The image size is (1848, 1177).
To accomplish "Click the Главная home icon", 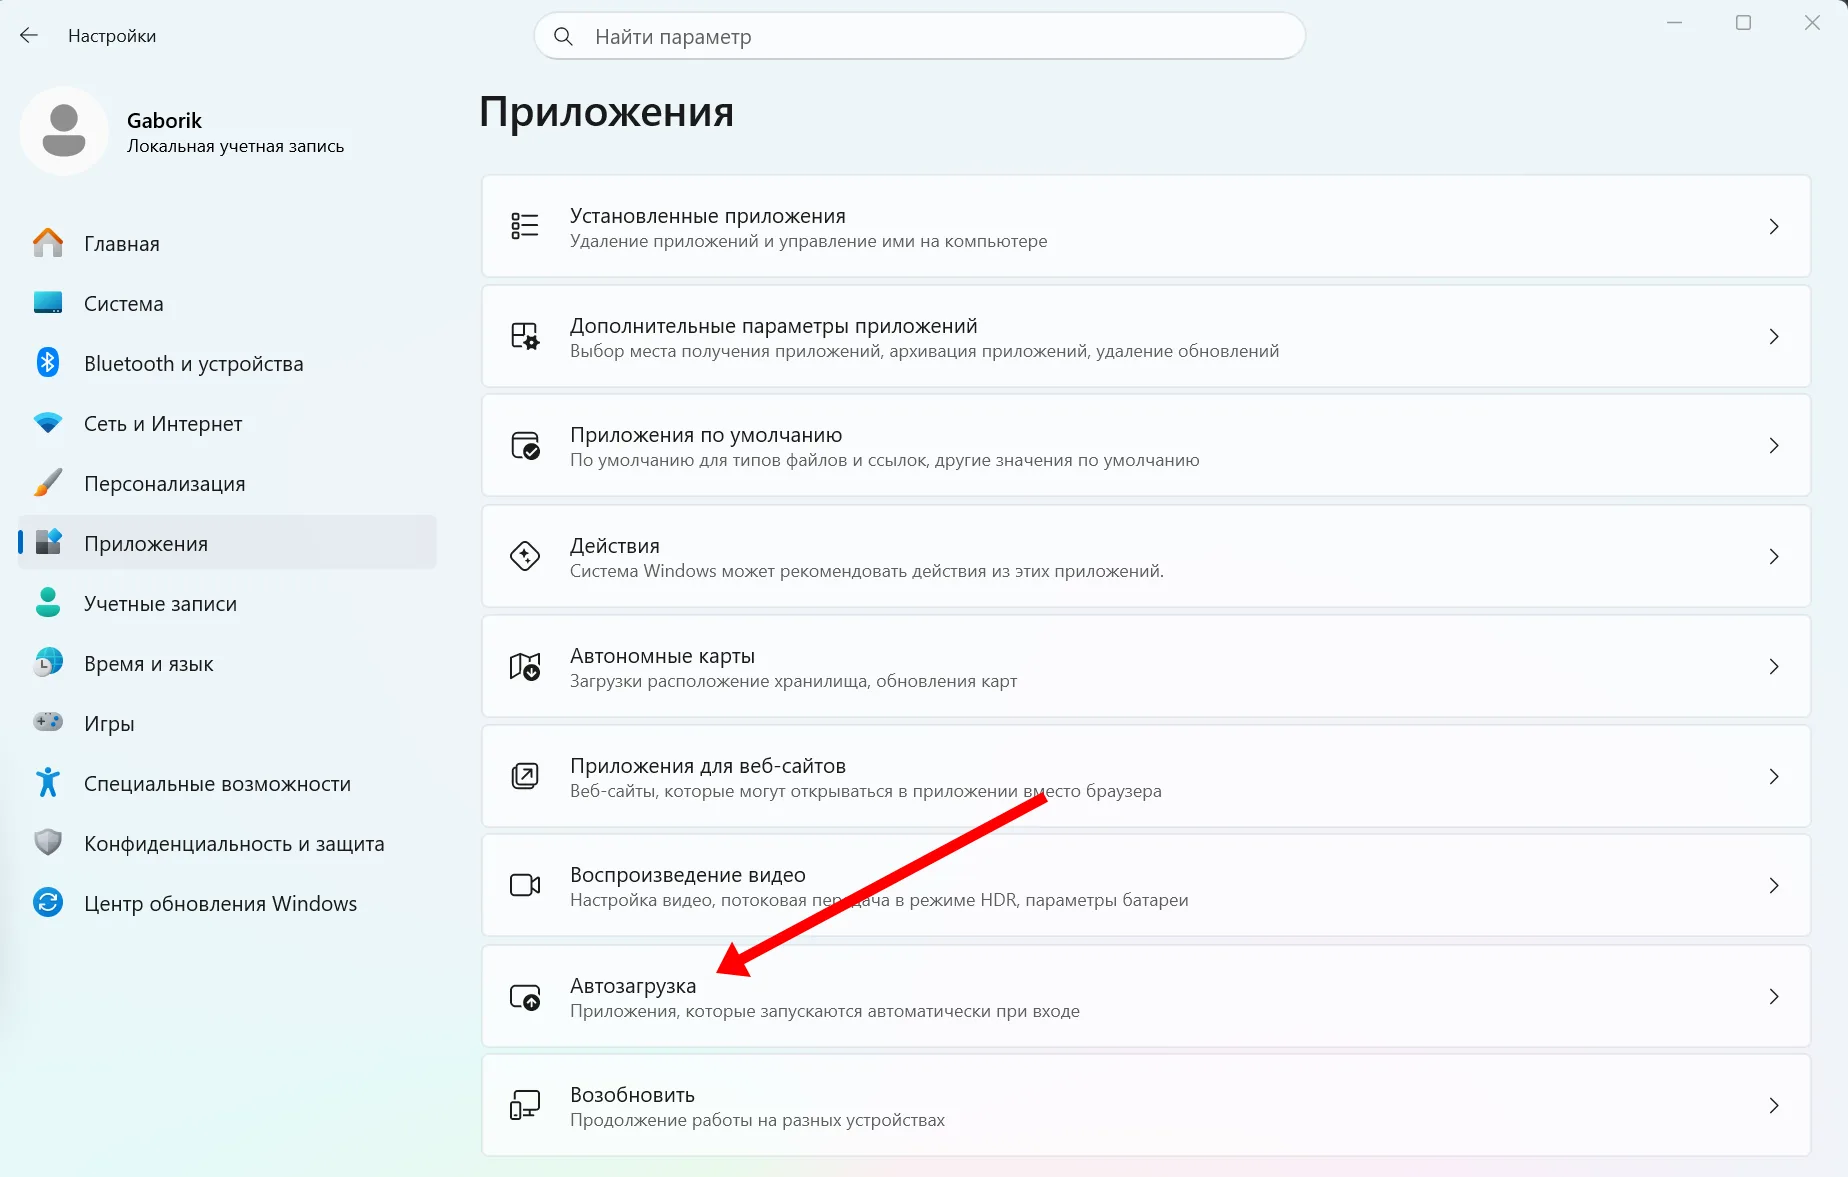I will tap(48, 243).
